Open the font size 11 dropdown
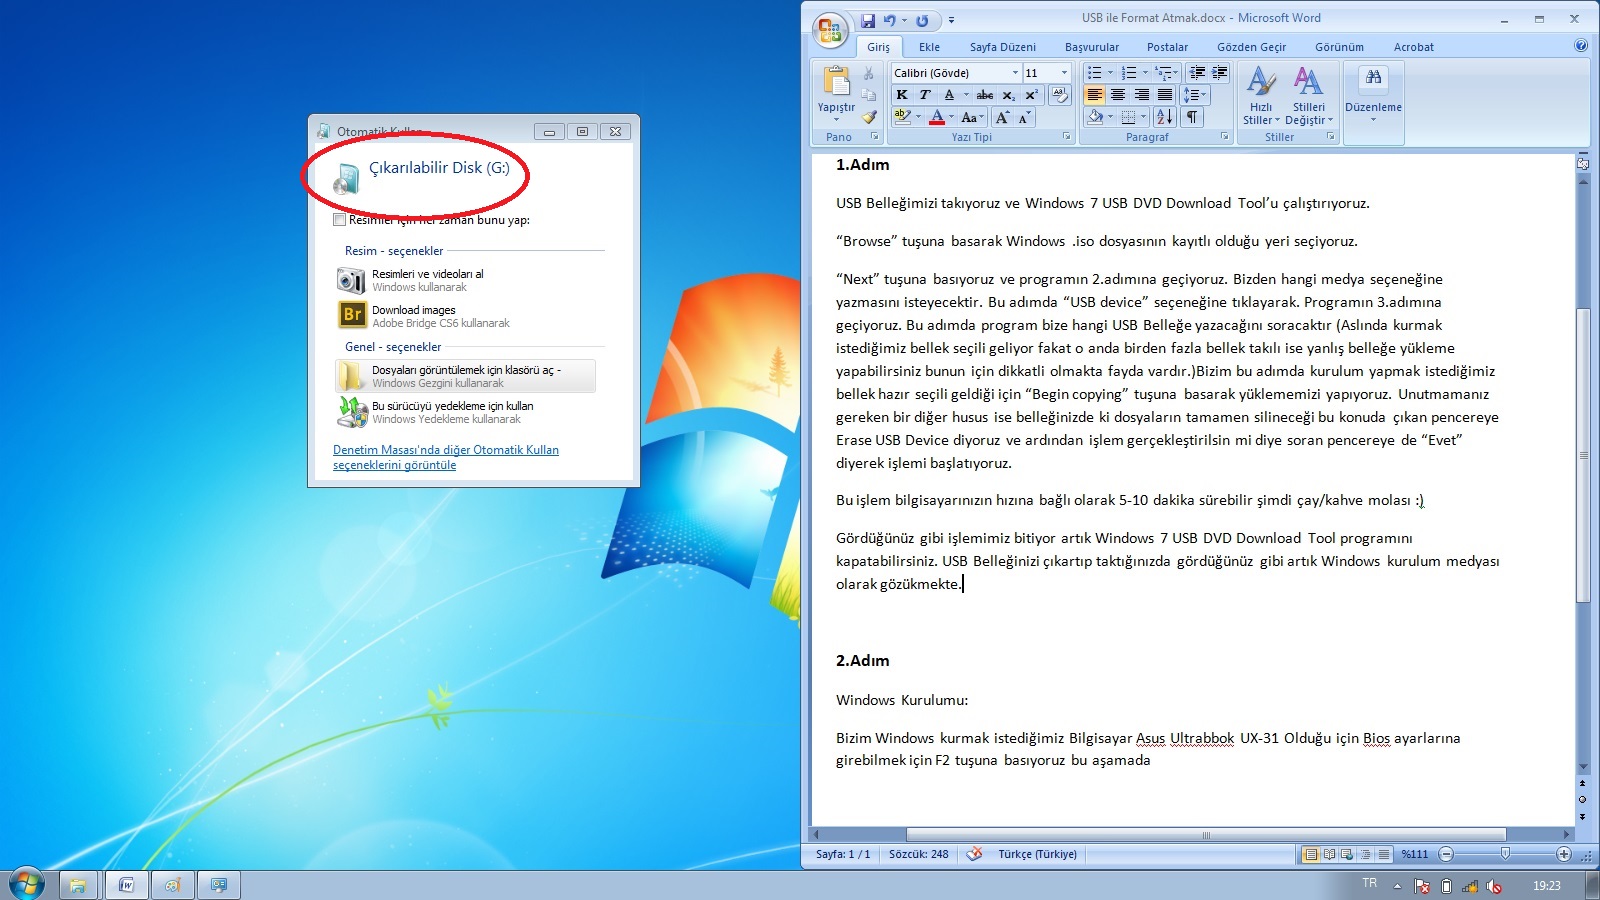The height and width of the screenshot is (900, 1600). coord(1064,73)
